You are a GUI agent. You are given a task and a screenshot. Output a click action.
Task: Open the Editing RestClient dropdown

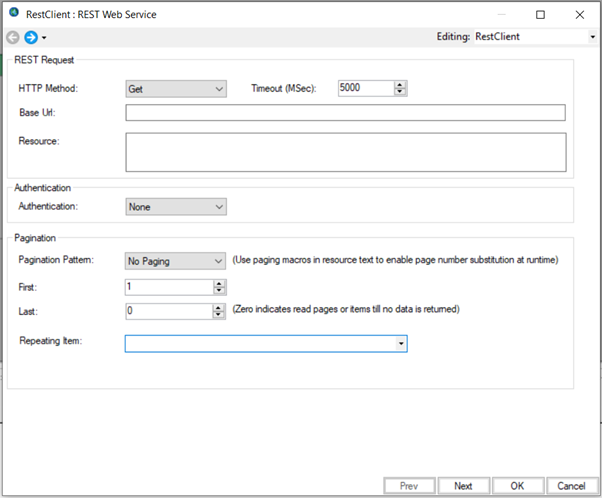coord(592,37)
